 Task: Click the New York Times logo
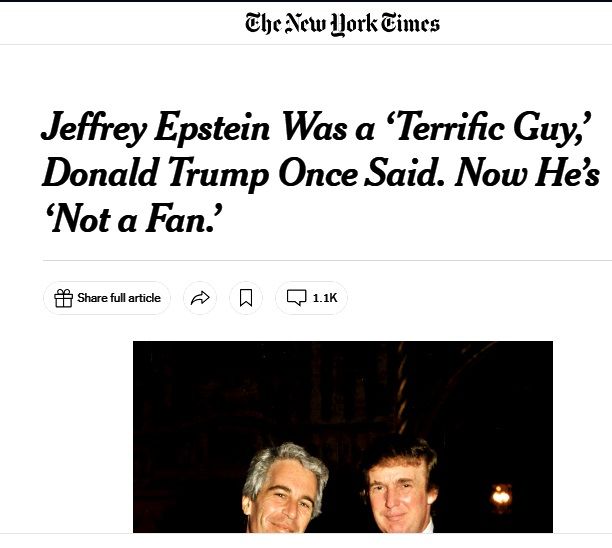(x=341, y=23)
